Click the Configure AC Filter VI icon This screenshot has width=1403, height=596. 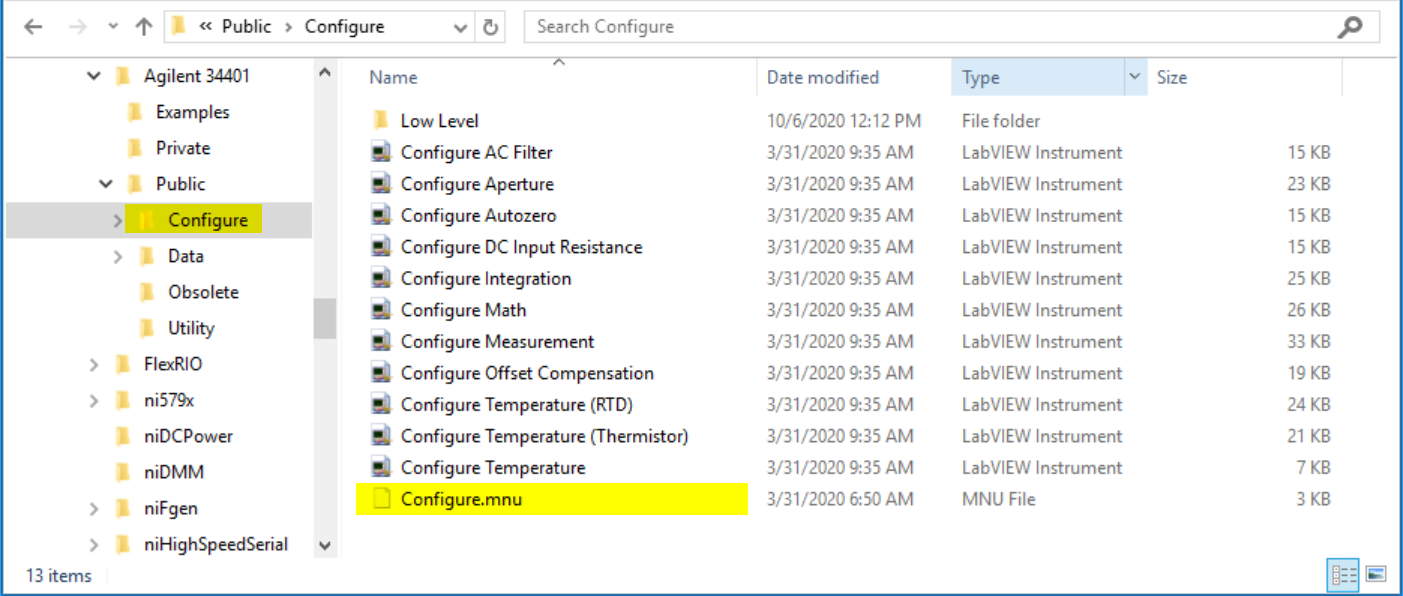[381, 152]
